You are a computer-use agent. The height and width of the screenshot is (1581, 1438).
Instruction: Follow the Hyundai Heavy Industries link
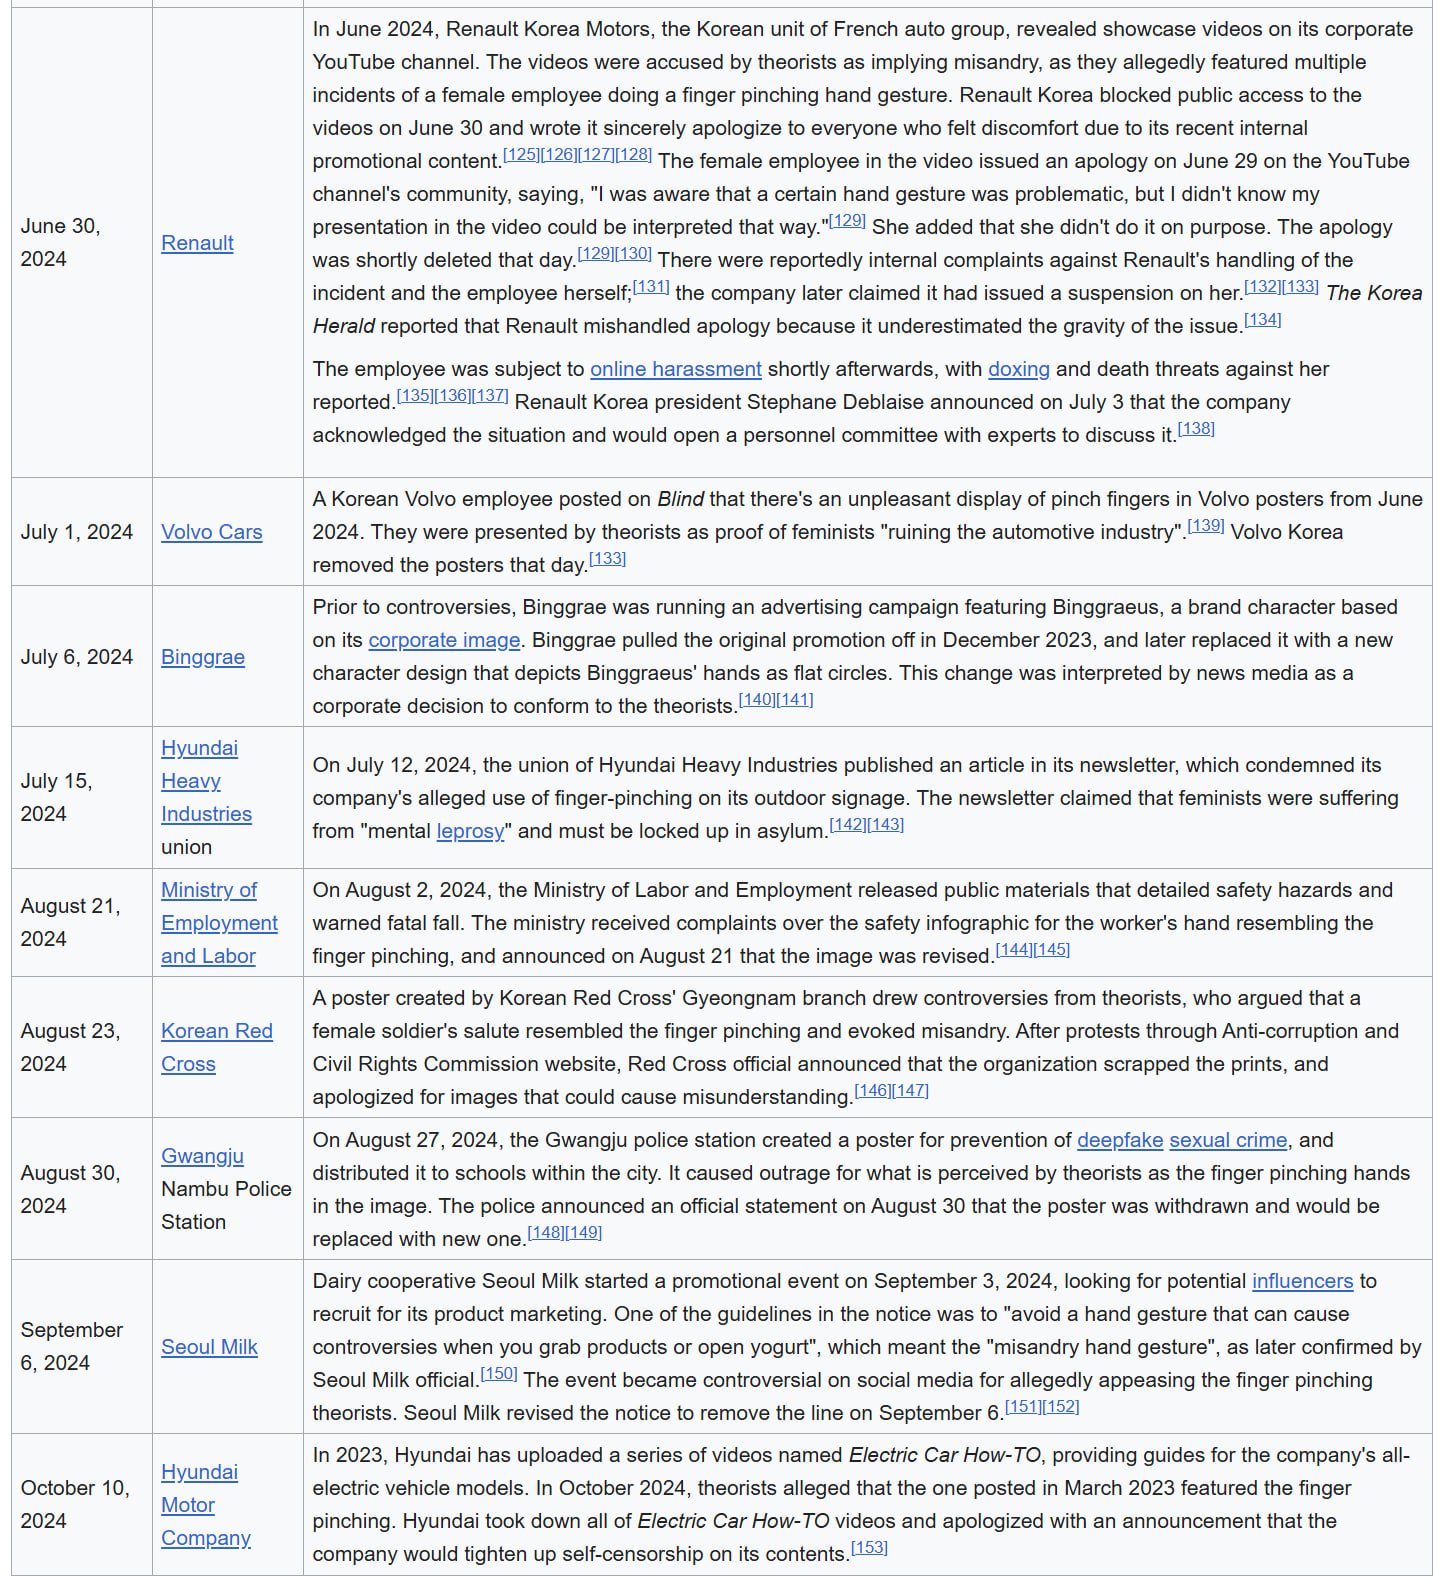205,781
